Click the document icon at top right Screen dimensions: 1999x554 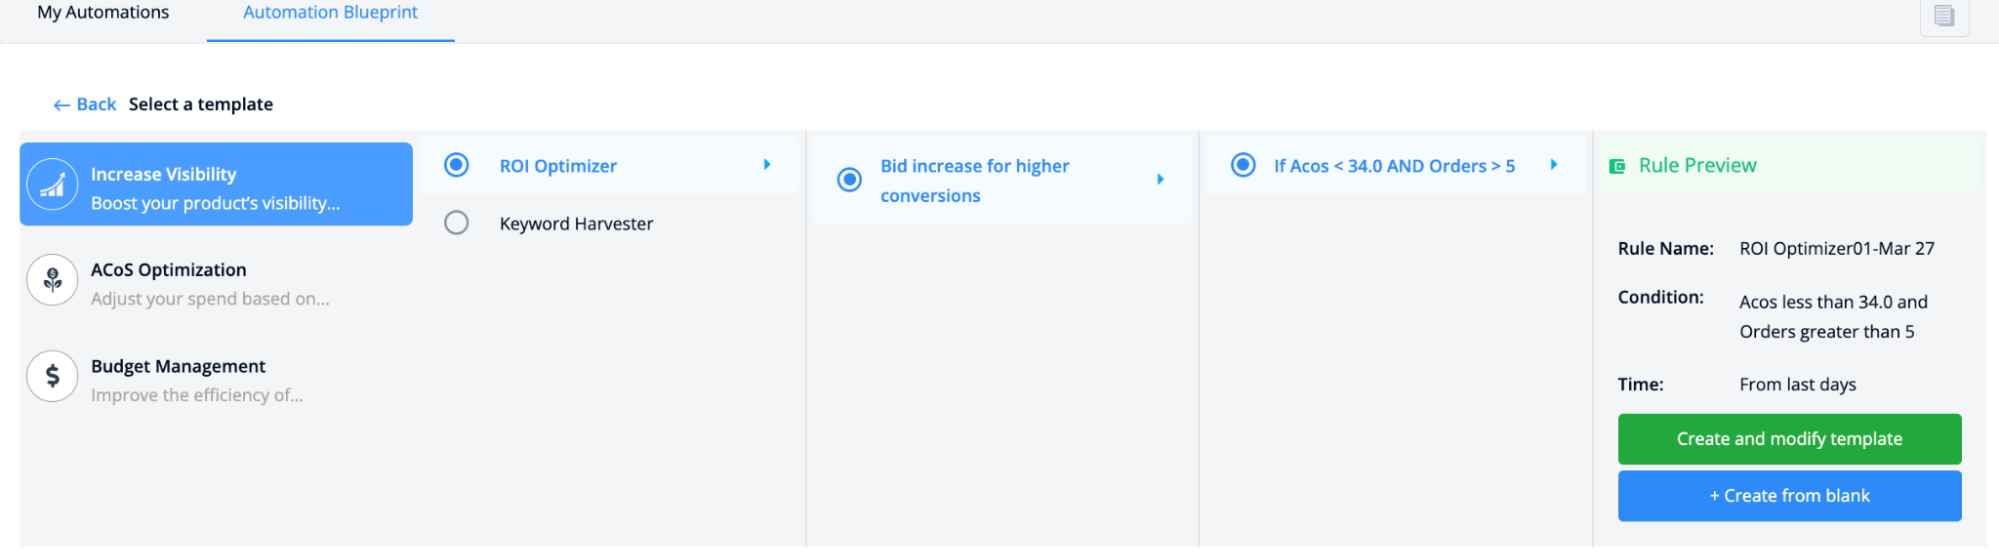coord(1944,16)
